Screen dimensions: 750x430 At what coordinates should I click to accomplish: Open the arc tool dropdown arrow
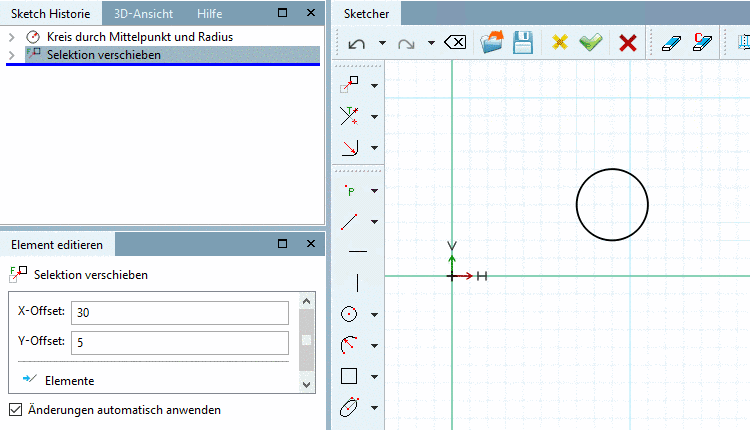[x=375, y=346]
